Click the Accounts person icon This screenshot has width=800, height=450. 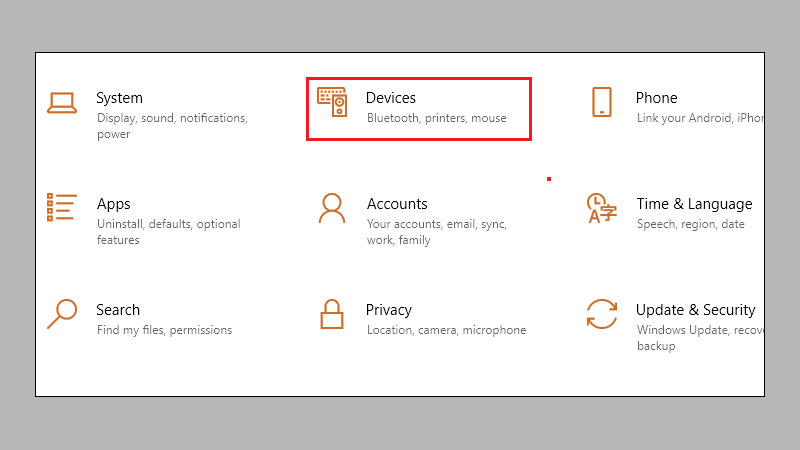pos(332,208)
